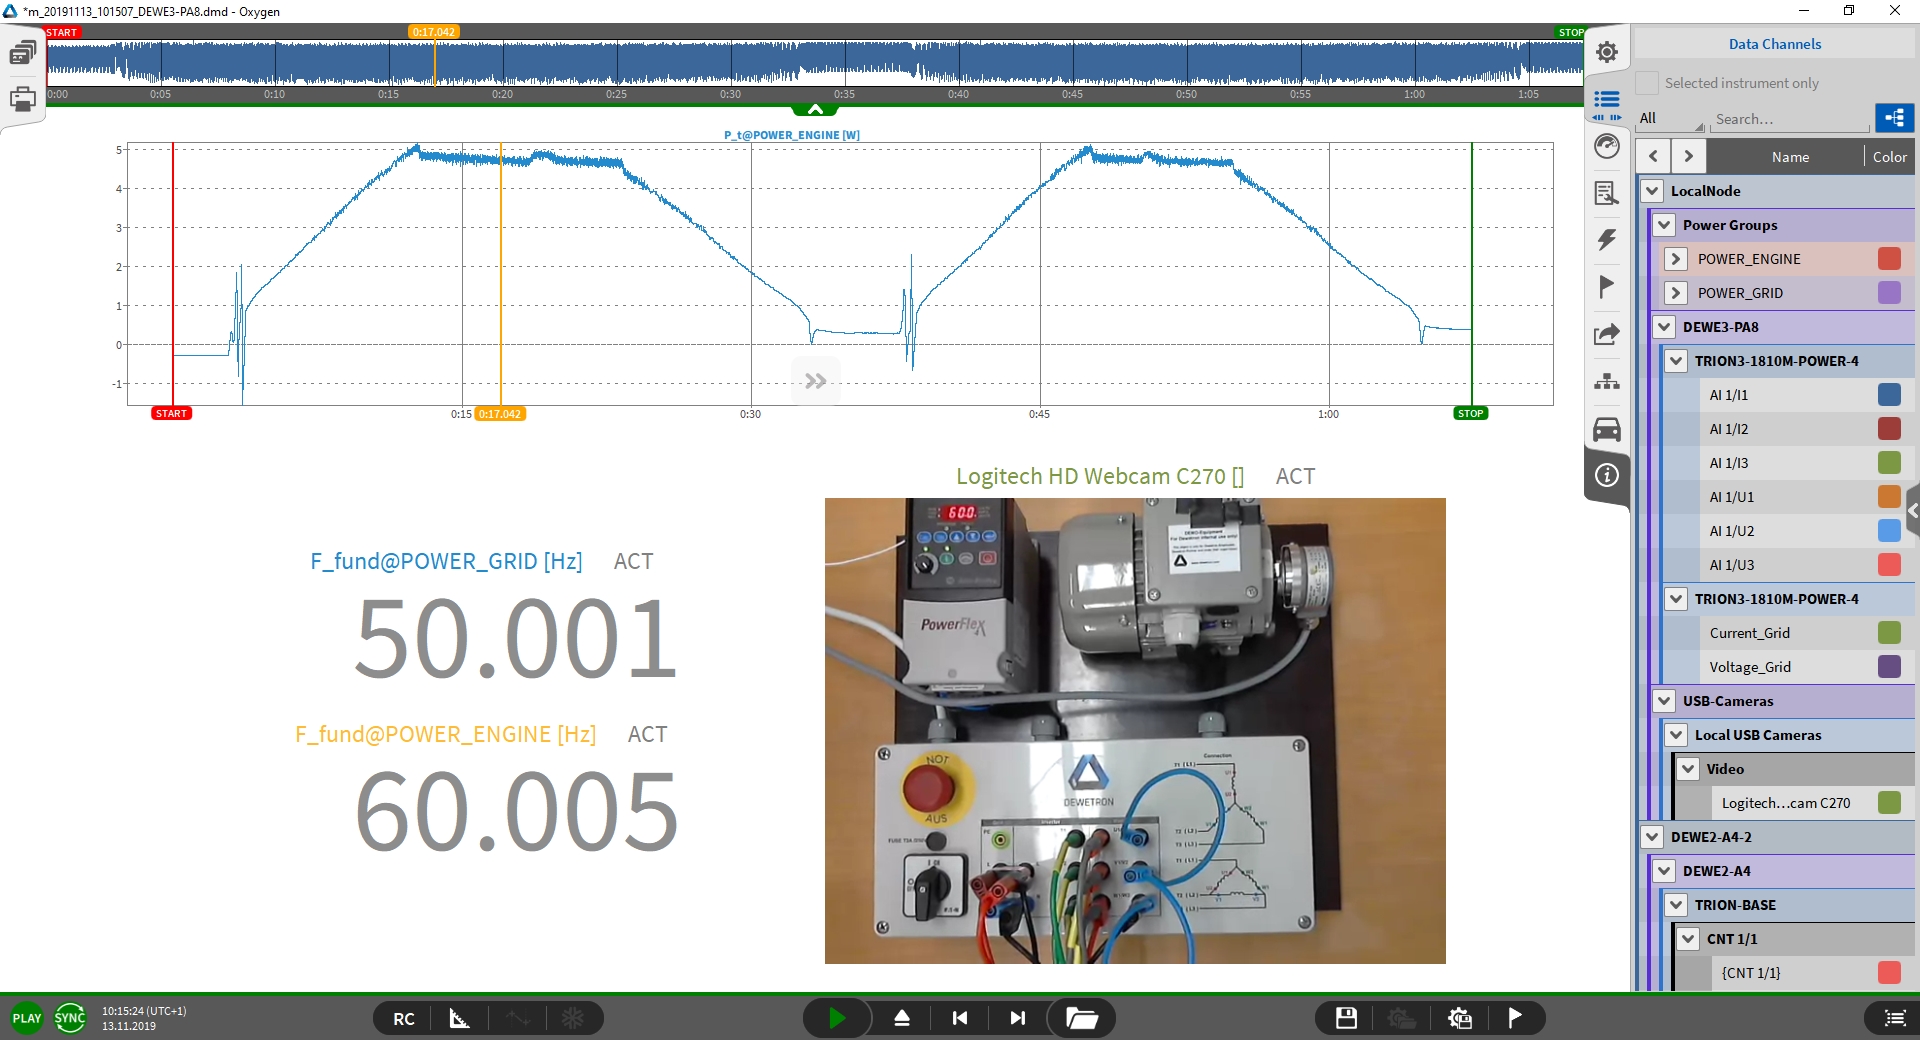Click the screens overview icon top left
Image resolution: width=1920 pixels, height=1040 pixels.
pyautogui.click(x=22, y=53)
